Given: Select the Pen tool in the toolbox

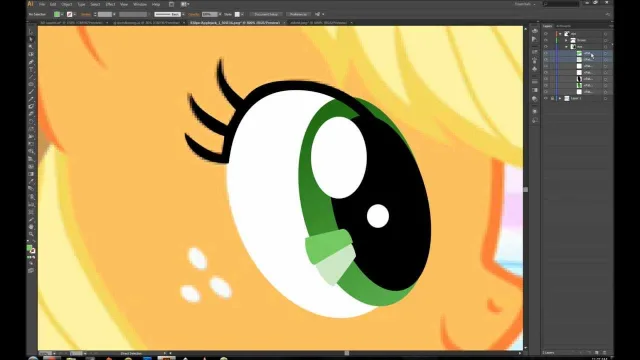Looking at the screenshot, I should 31,62.
